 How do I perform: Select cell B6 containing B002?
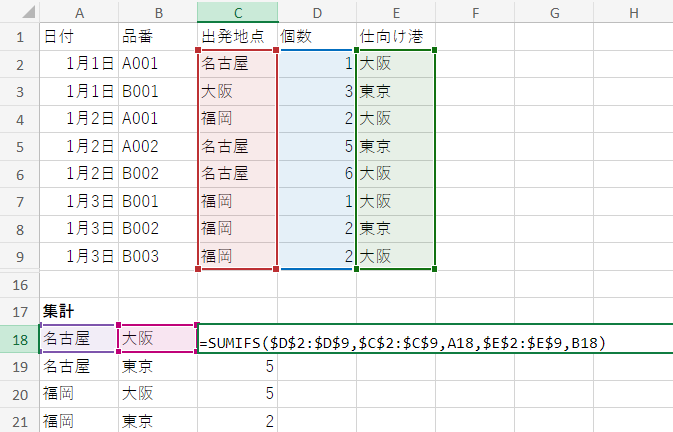click(158, 174)
